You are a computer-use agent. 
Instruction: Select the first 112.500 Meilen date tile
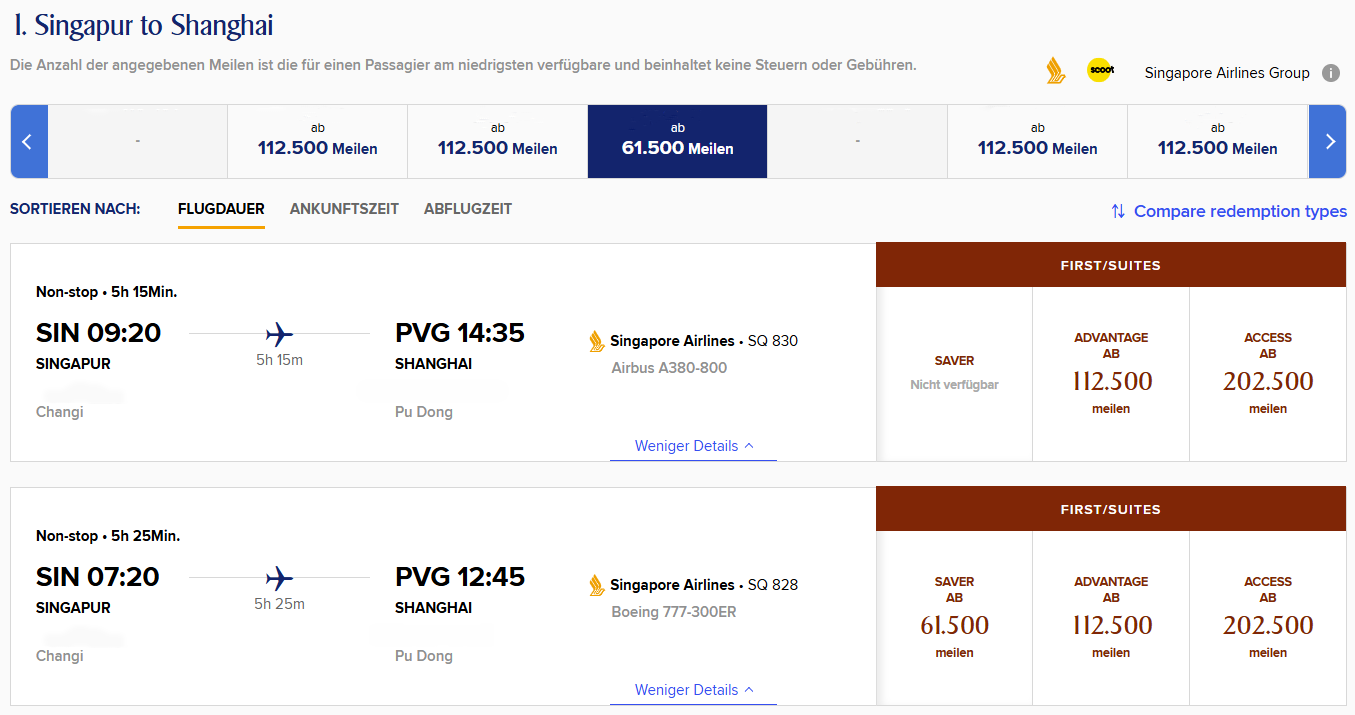pos(316,141)
